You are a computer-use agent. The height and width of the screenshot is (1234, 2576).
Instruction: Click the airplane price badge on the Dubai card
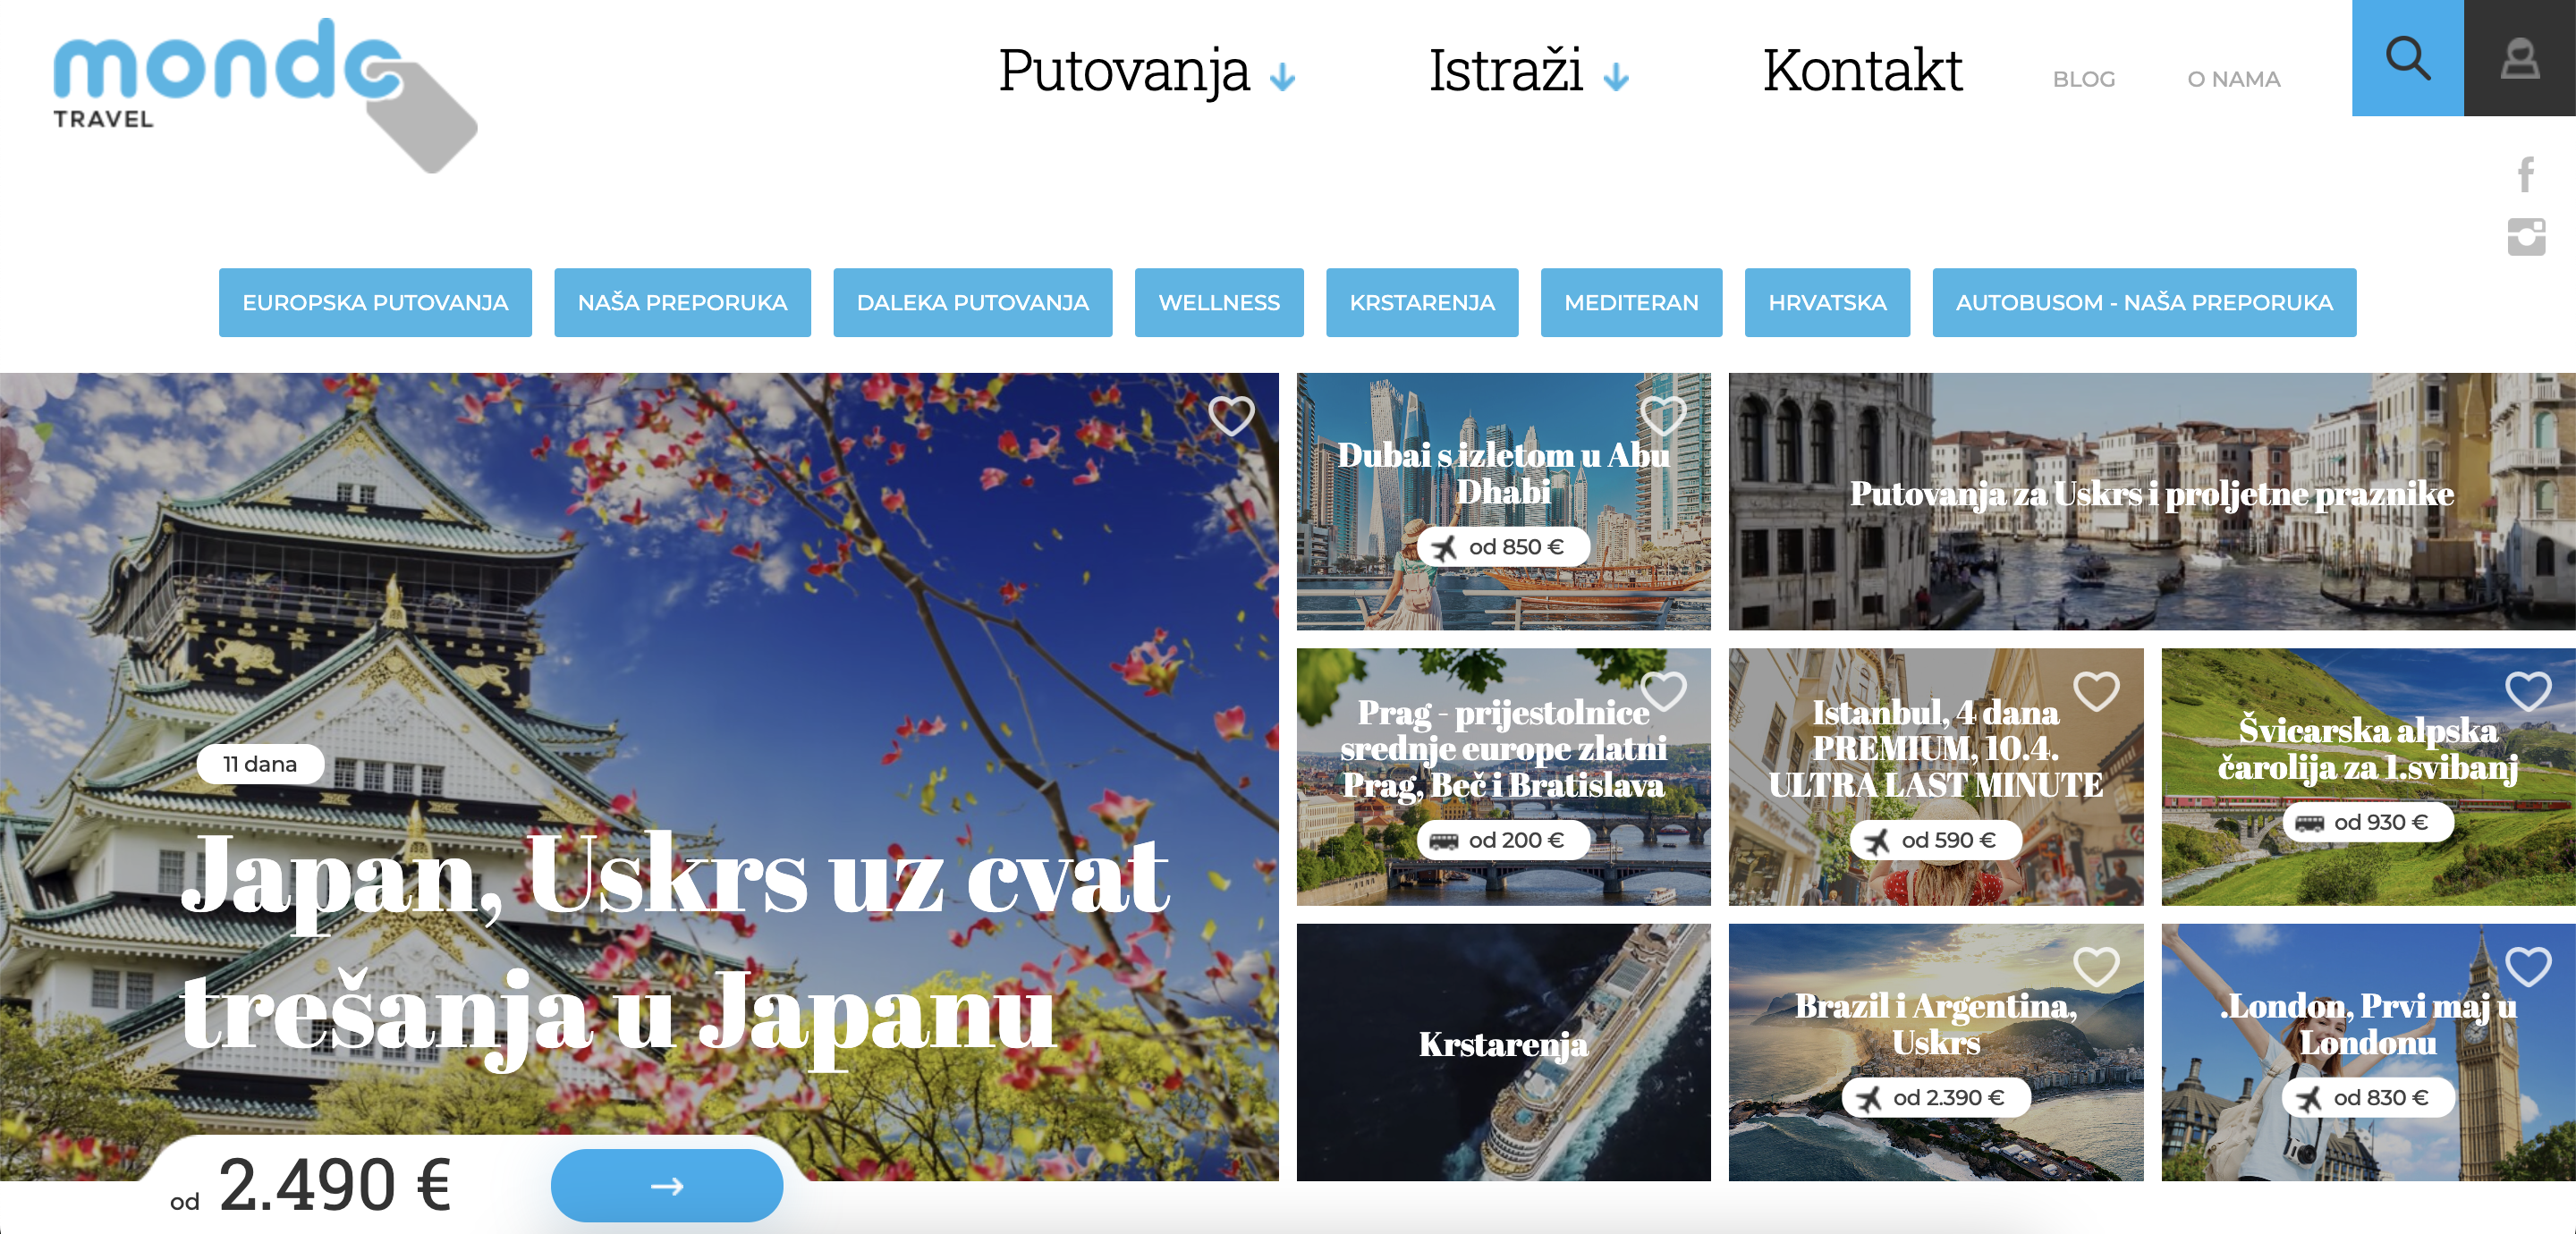click(1502, 547)
